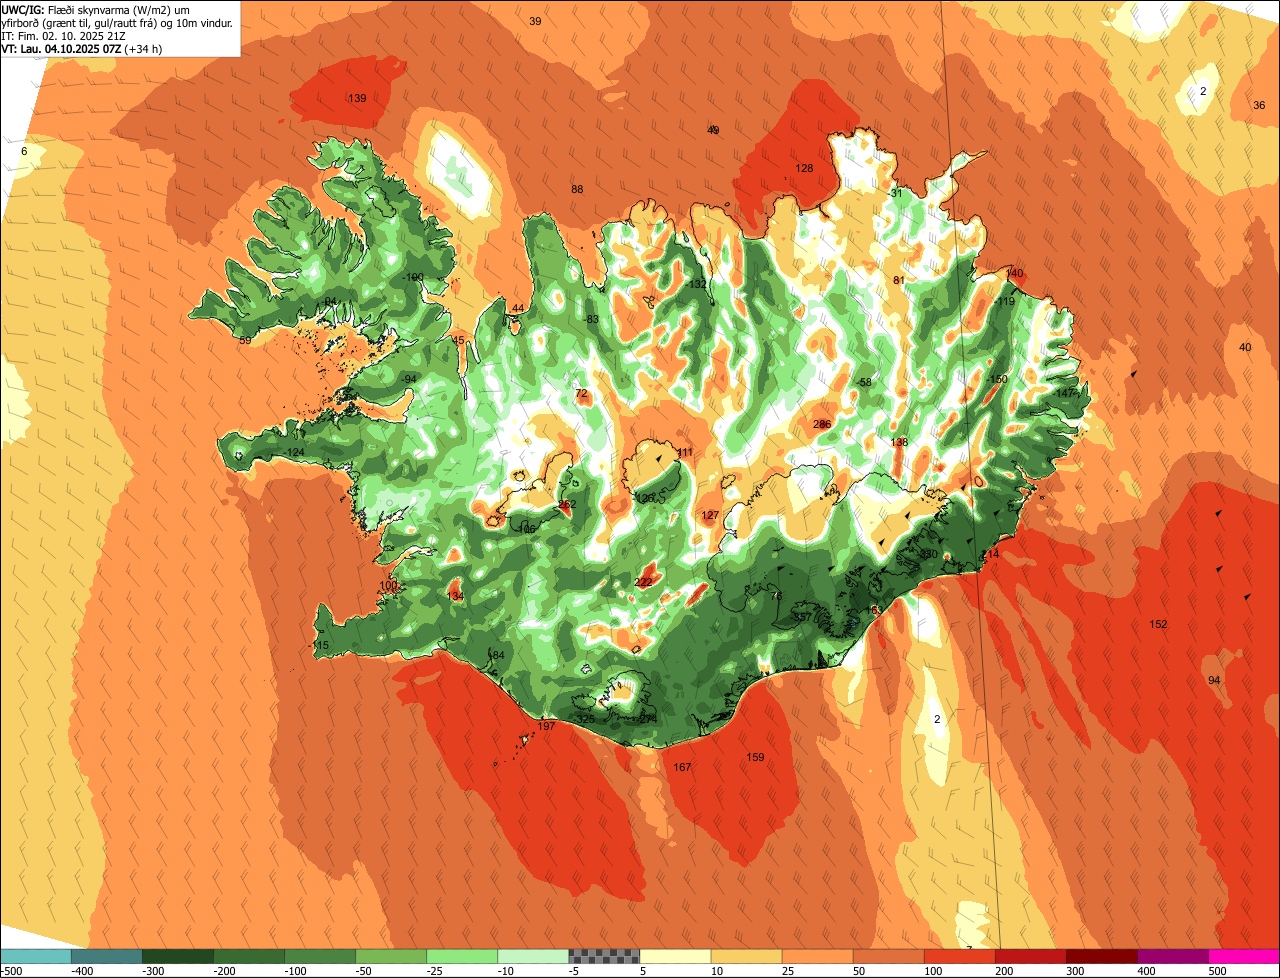Screen dimensions: 1280x978
Task: Click the '-50' legend label
Action: pyautogui.click(x=365, y=970)
